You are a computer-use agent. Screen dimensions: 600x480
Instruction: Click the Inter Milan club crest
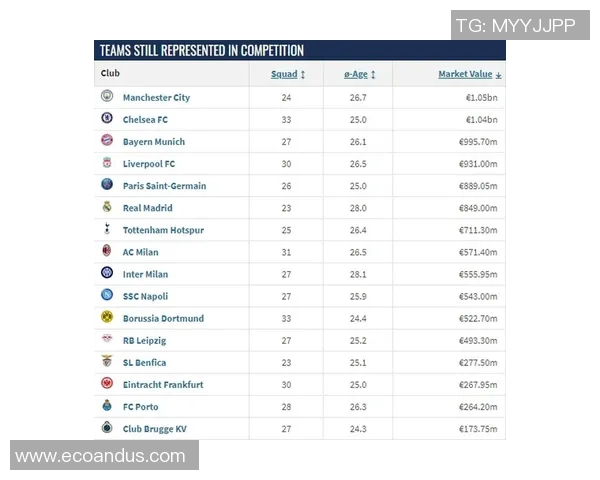(107, 274)
